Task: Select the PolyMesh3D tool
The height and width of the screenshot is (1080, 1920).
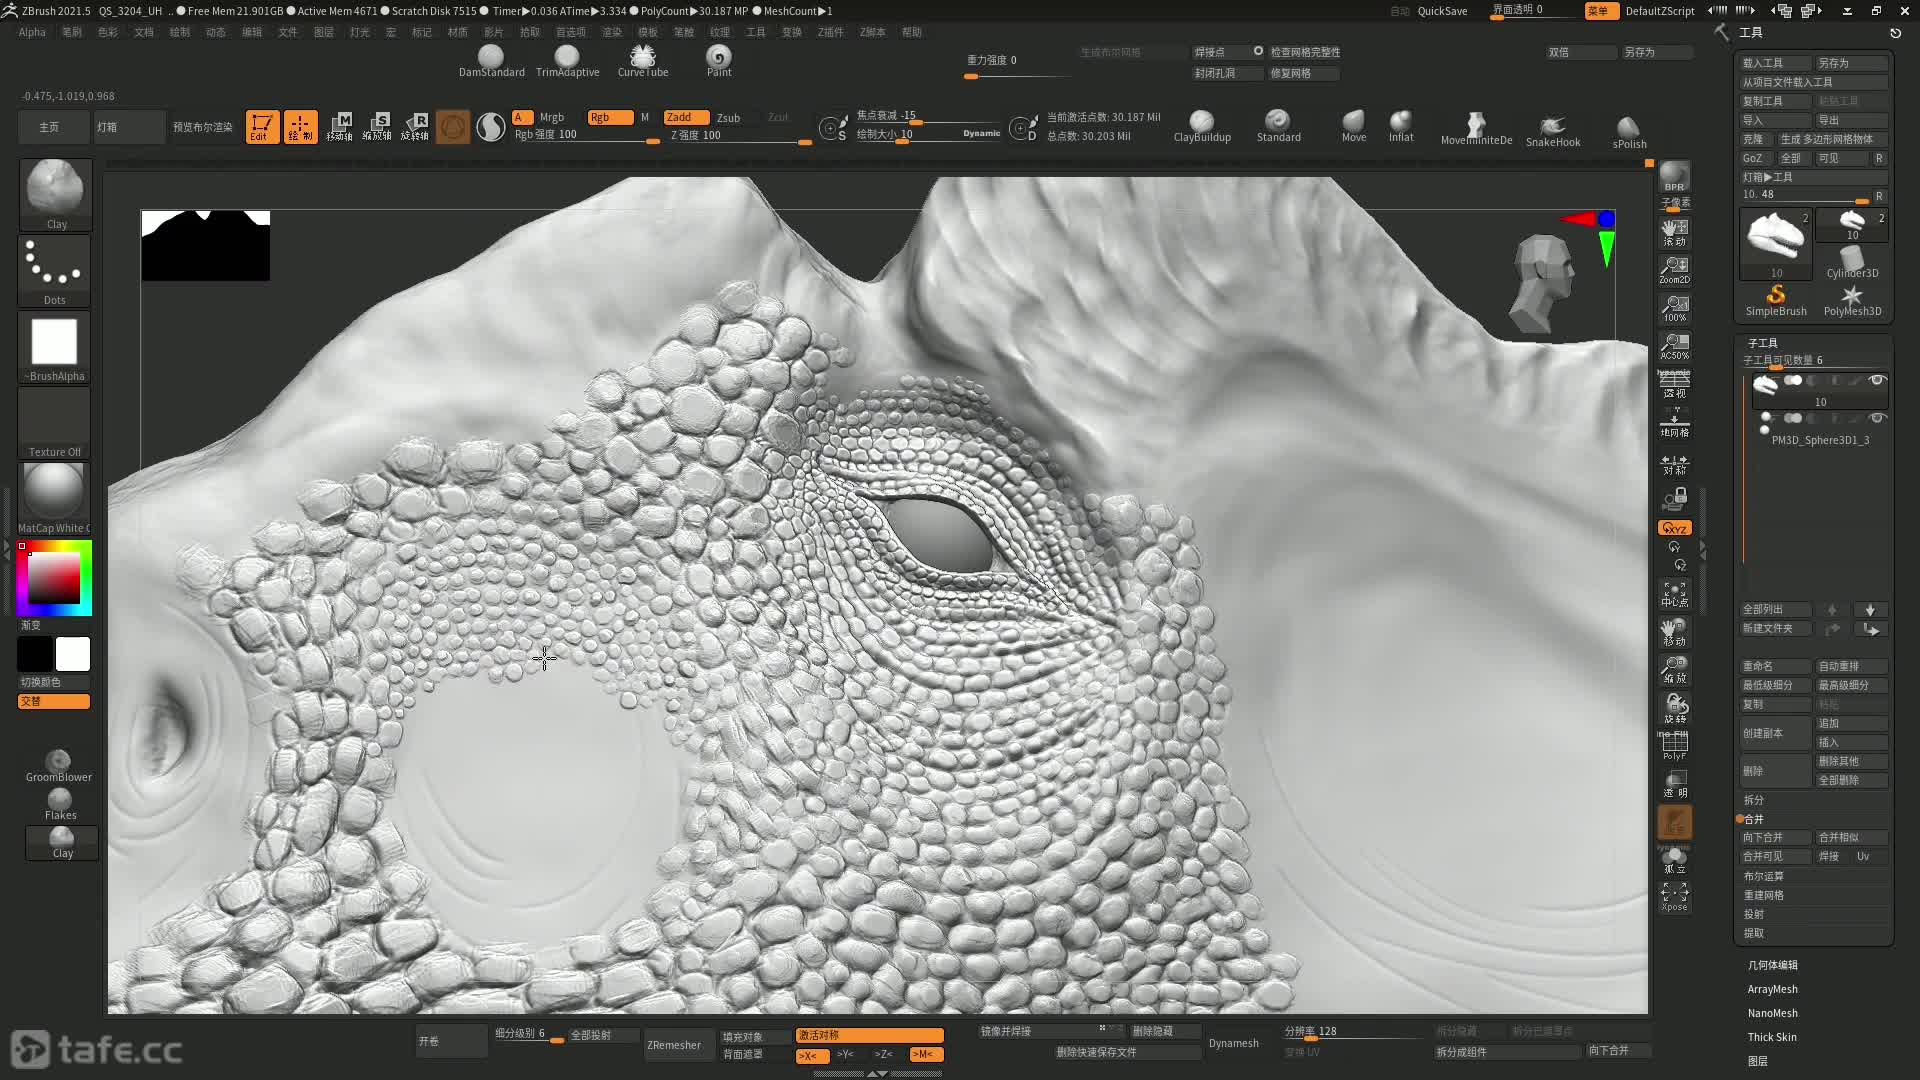Action: [x=1852, y=300]
